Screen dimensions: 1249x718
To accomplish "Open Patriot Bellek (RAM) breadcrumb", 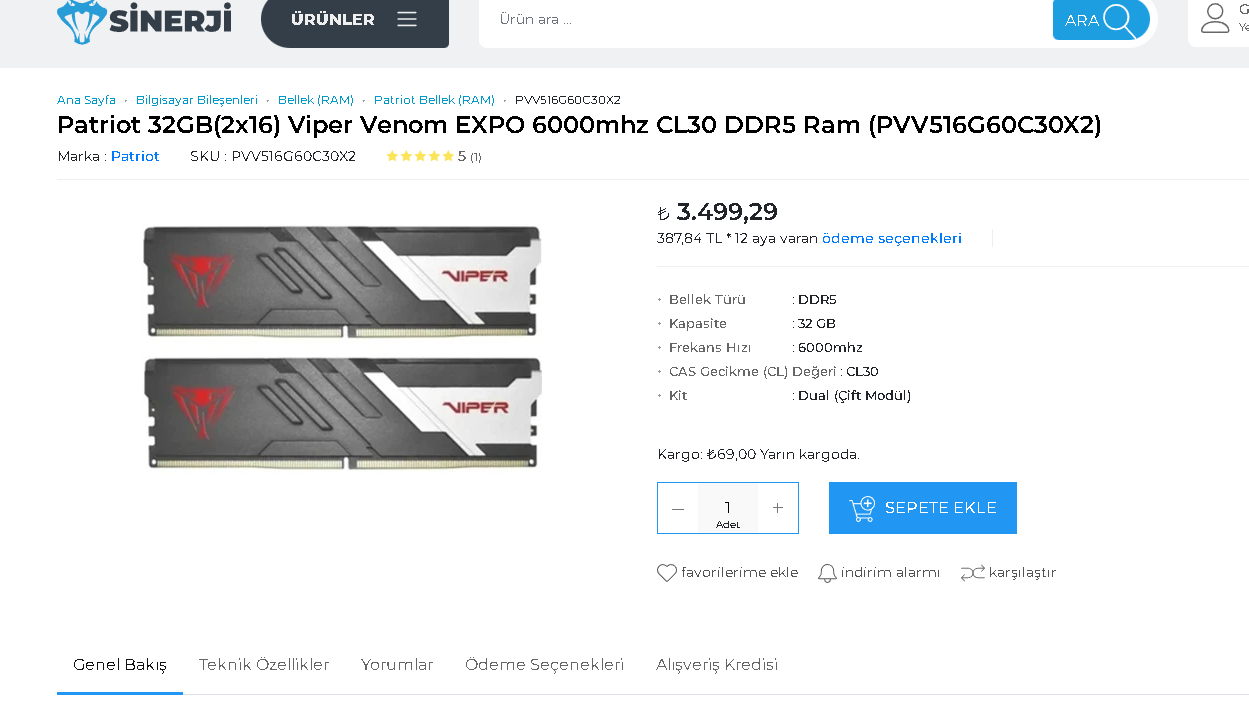I will point(434,100).
